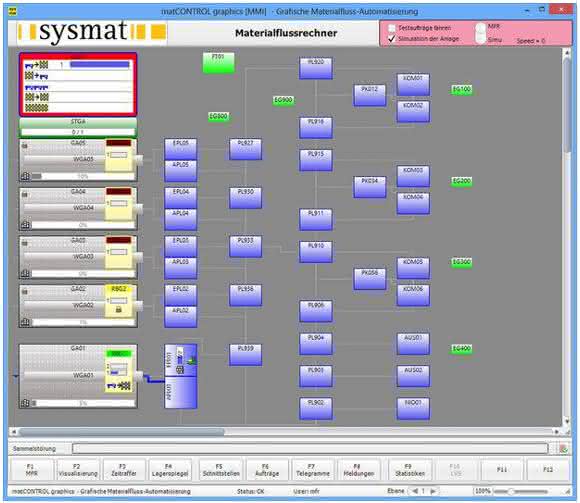Viewport: 580px width, 503px height.
Task: Select the PL927 conveyor block
Action: pyautogui.click(x=245, y=149)
